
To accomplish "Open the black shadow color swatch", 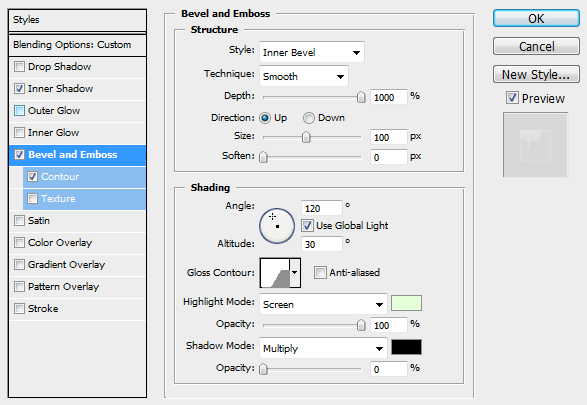I will pos(406,347).
